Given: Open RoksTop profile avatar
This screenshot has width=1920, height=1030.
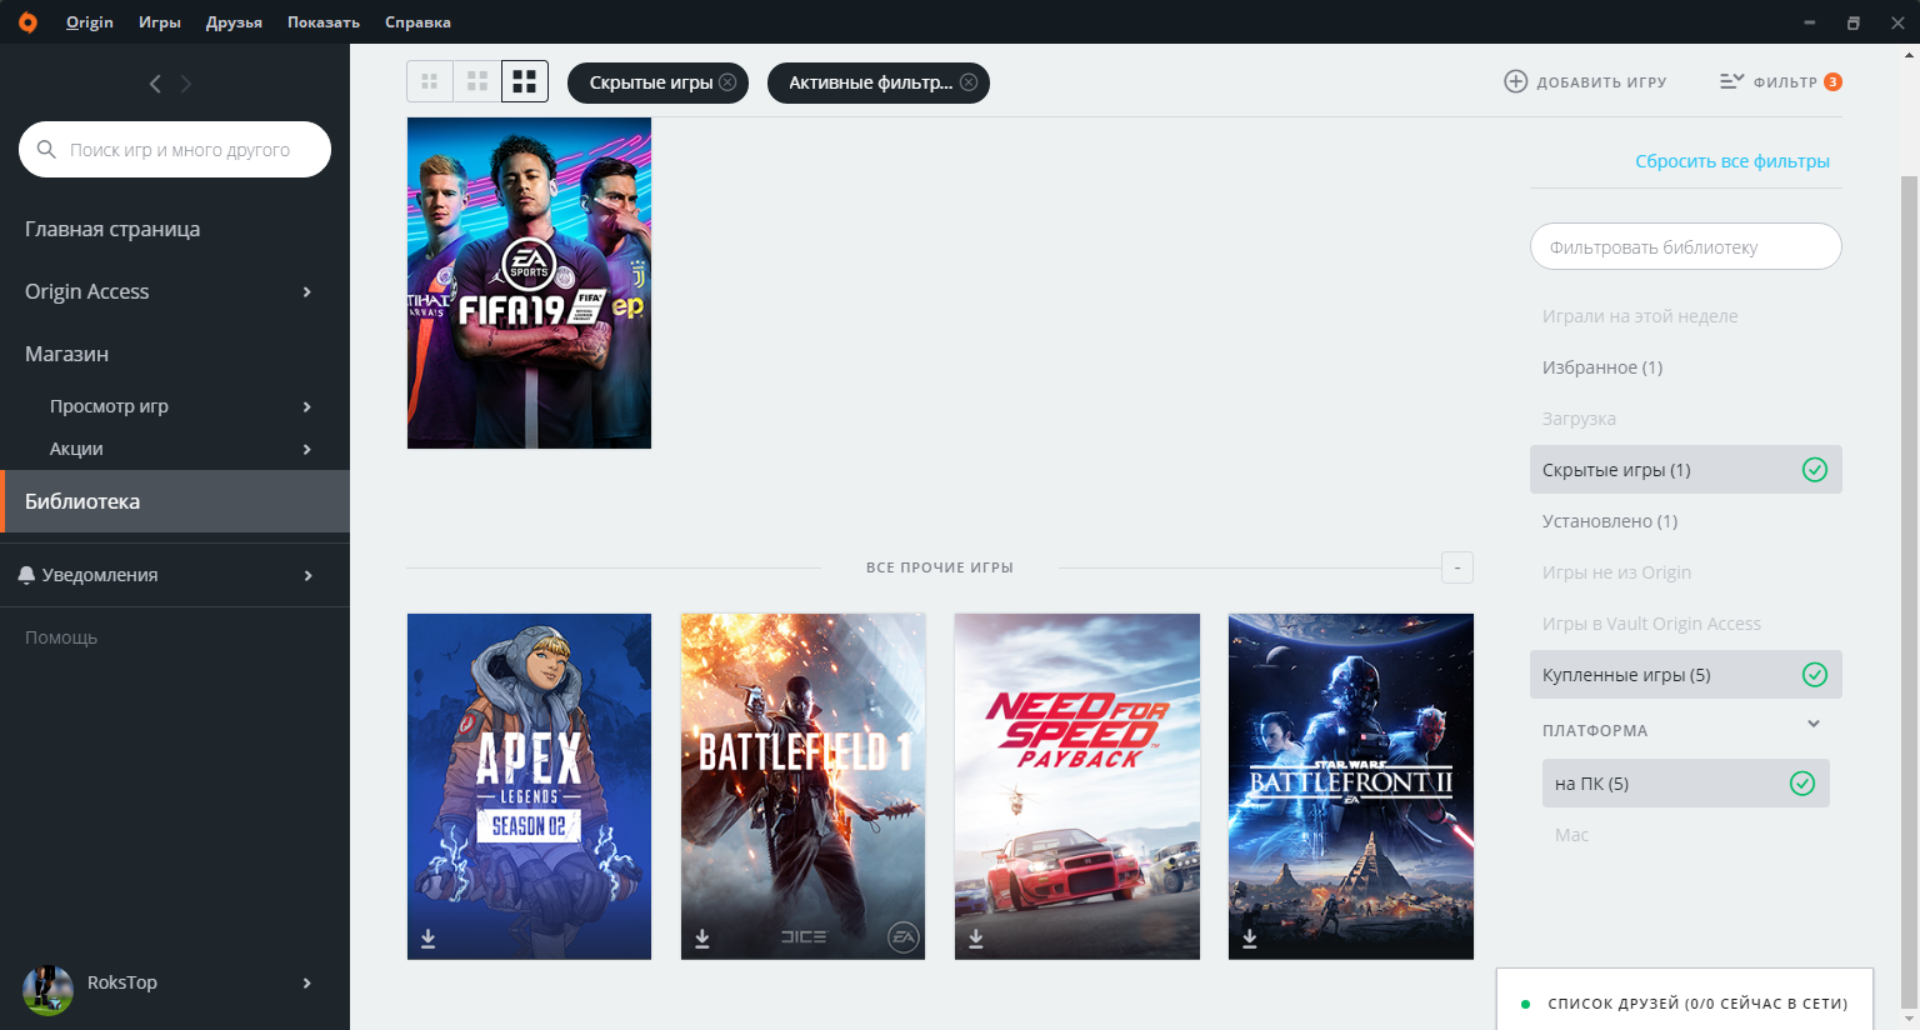Looking at the screenshot, I should [48, 990].
